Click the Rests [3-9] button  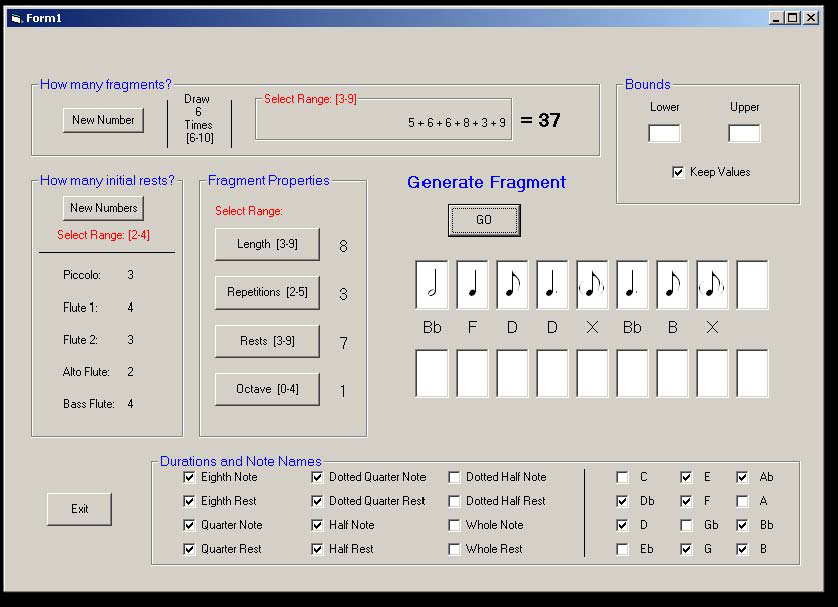coord(267,341)
